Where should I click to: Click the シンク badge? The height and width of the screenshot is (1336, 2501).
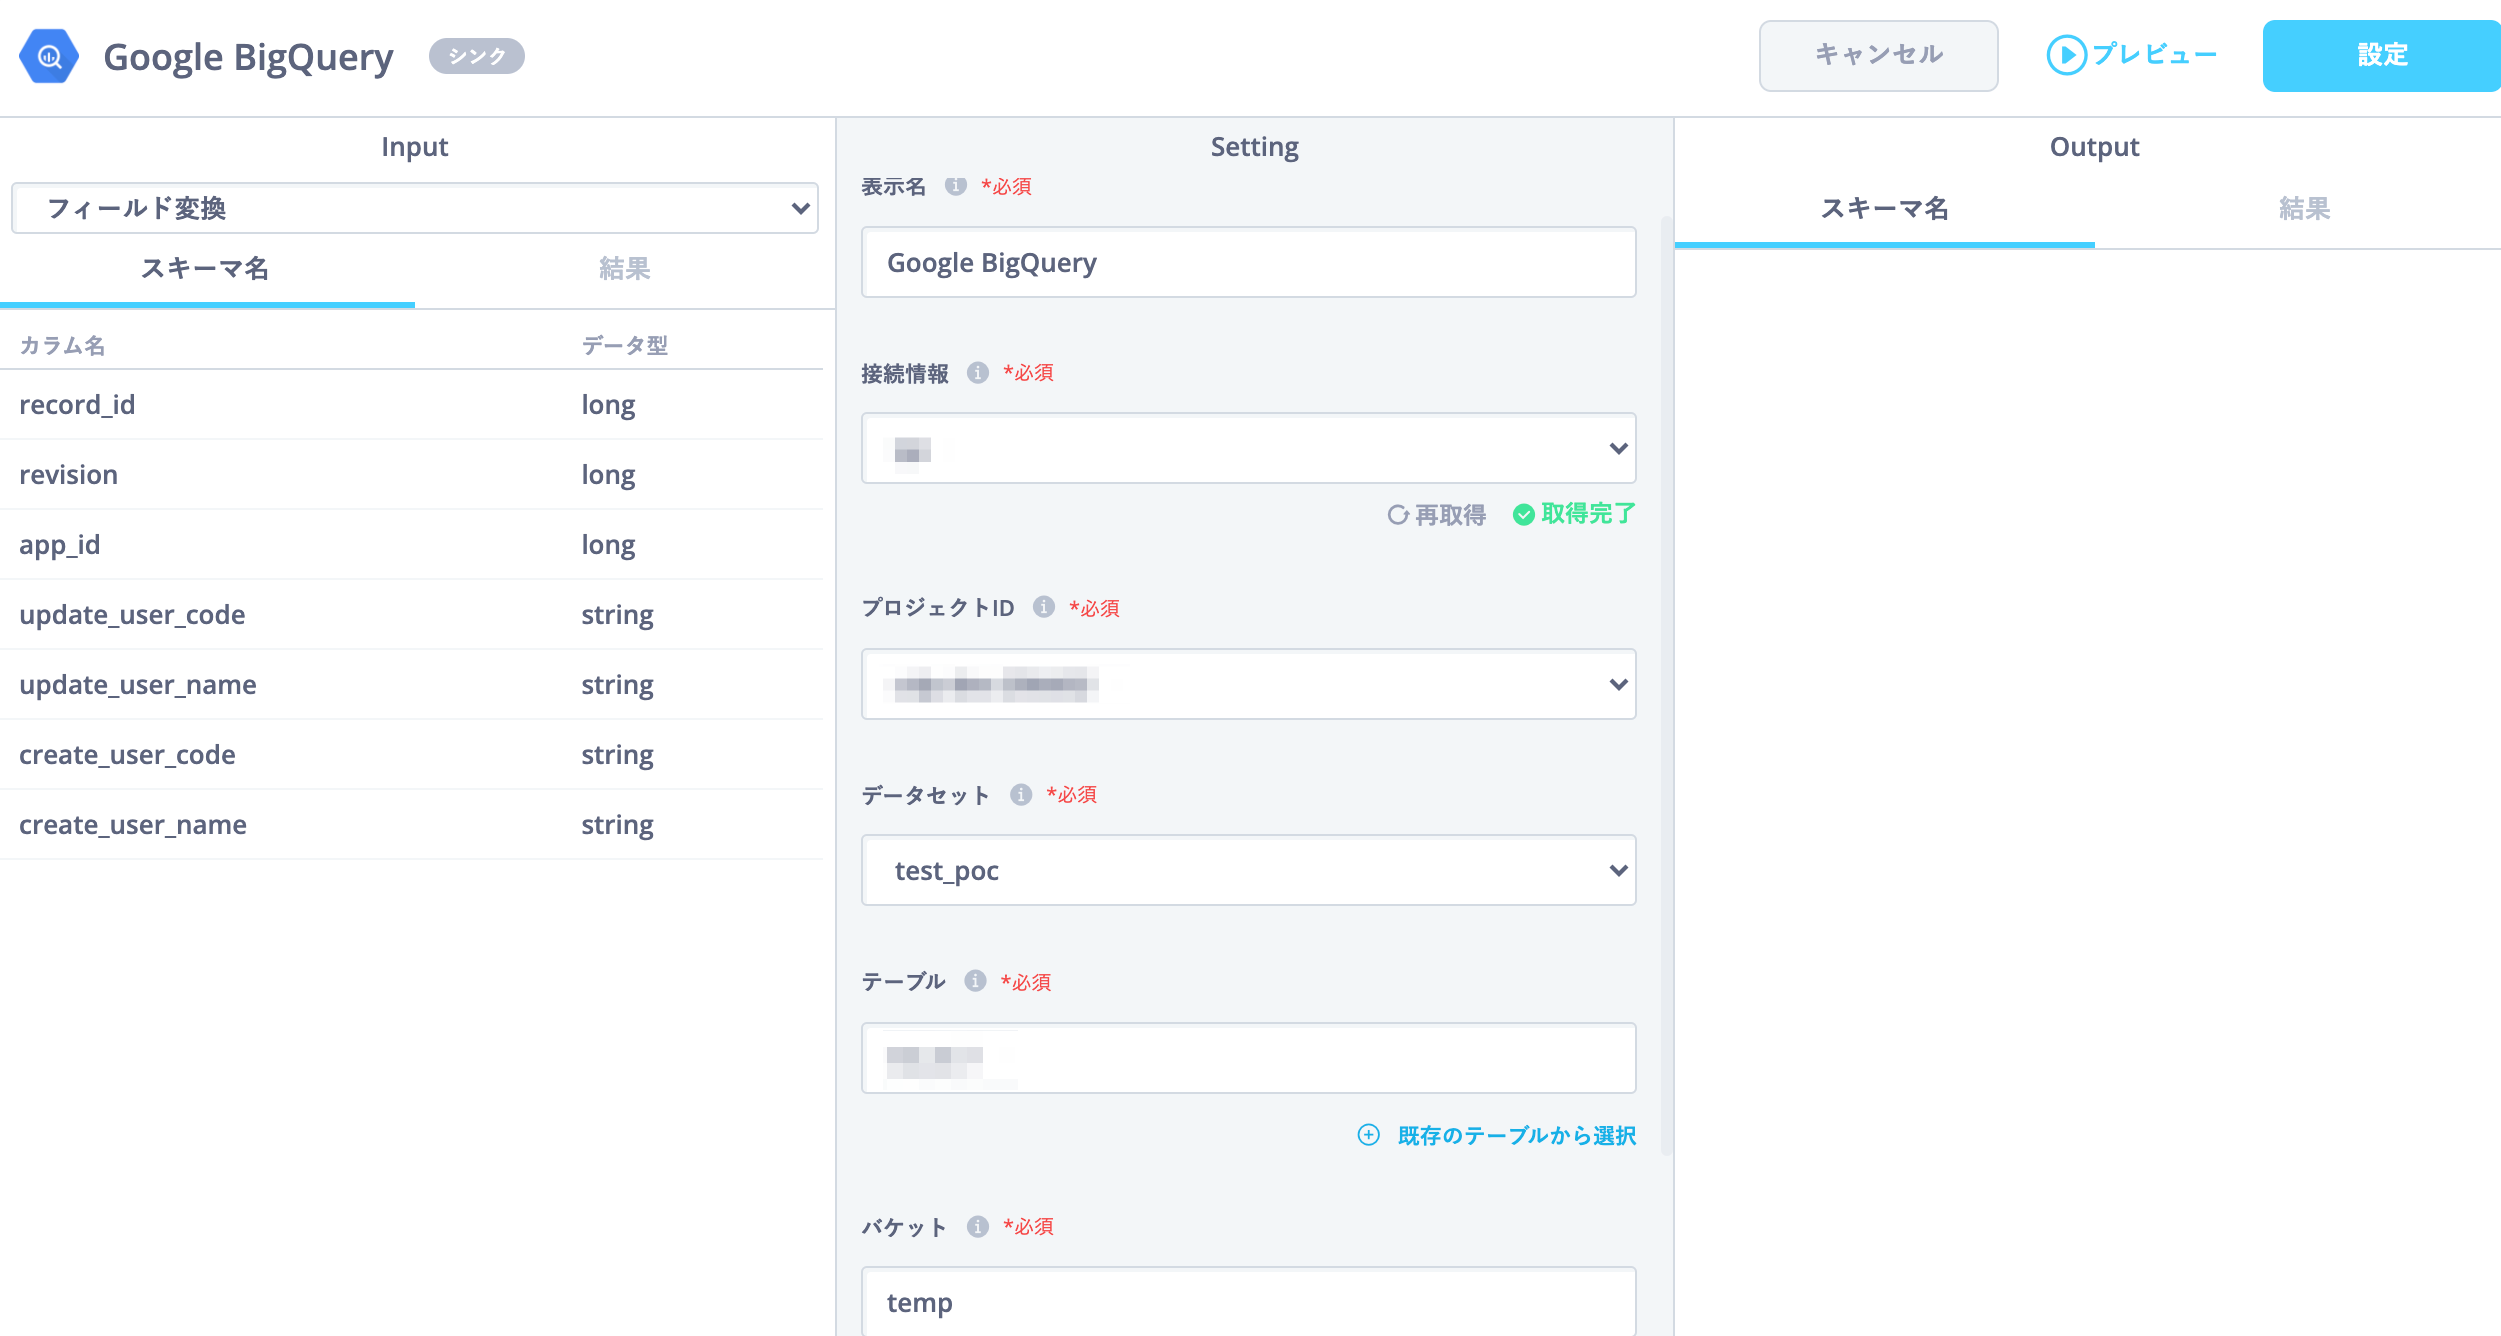click(477, 56)
